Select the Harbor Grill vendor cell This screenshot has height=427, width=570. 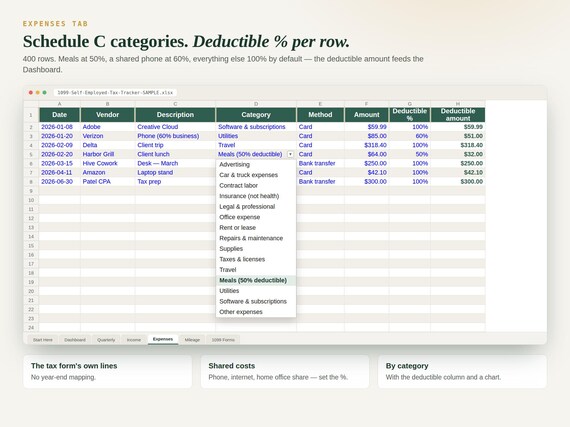[x=108, y=154]
